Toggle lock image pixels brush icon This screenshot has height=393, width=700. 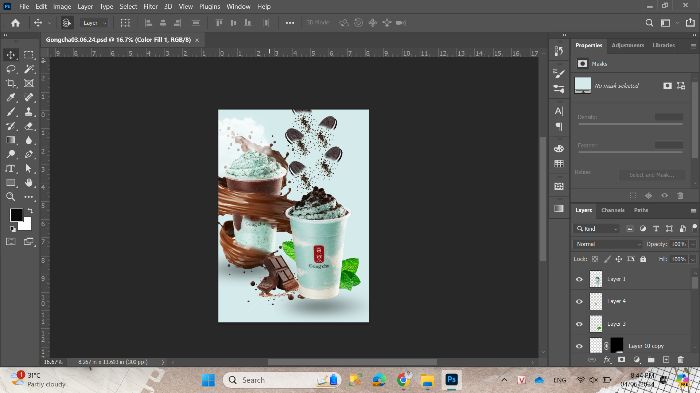pyautogui.click(x=607, y=259)
